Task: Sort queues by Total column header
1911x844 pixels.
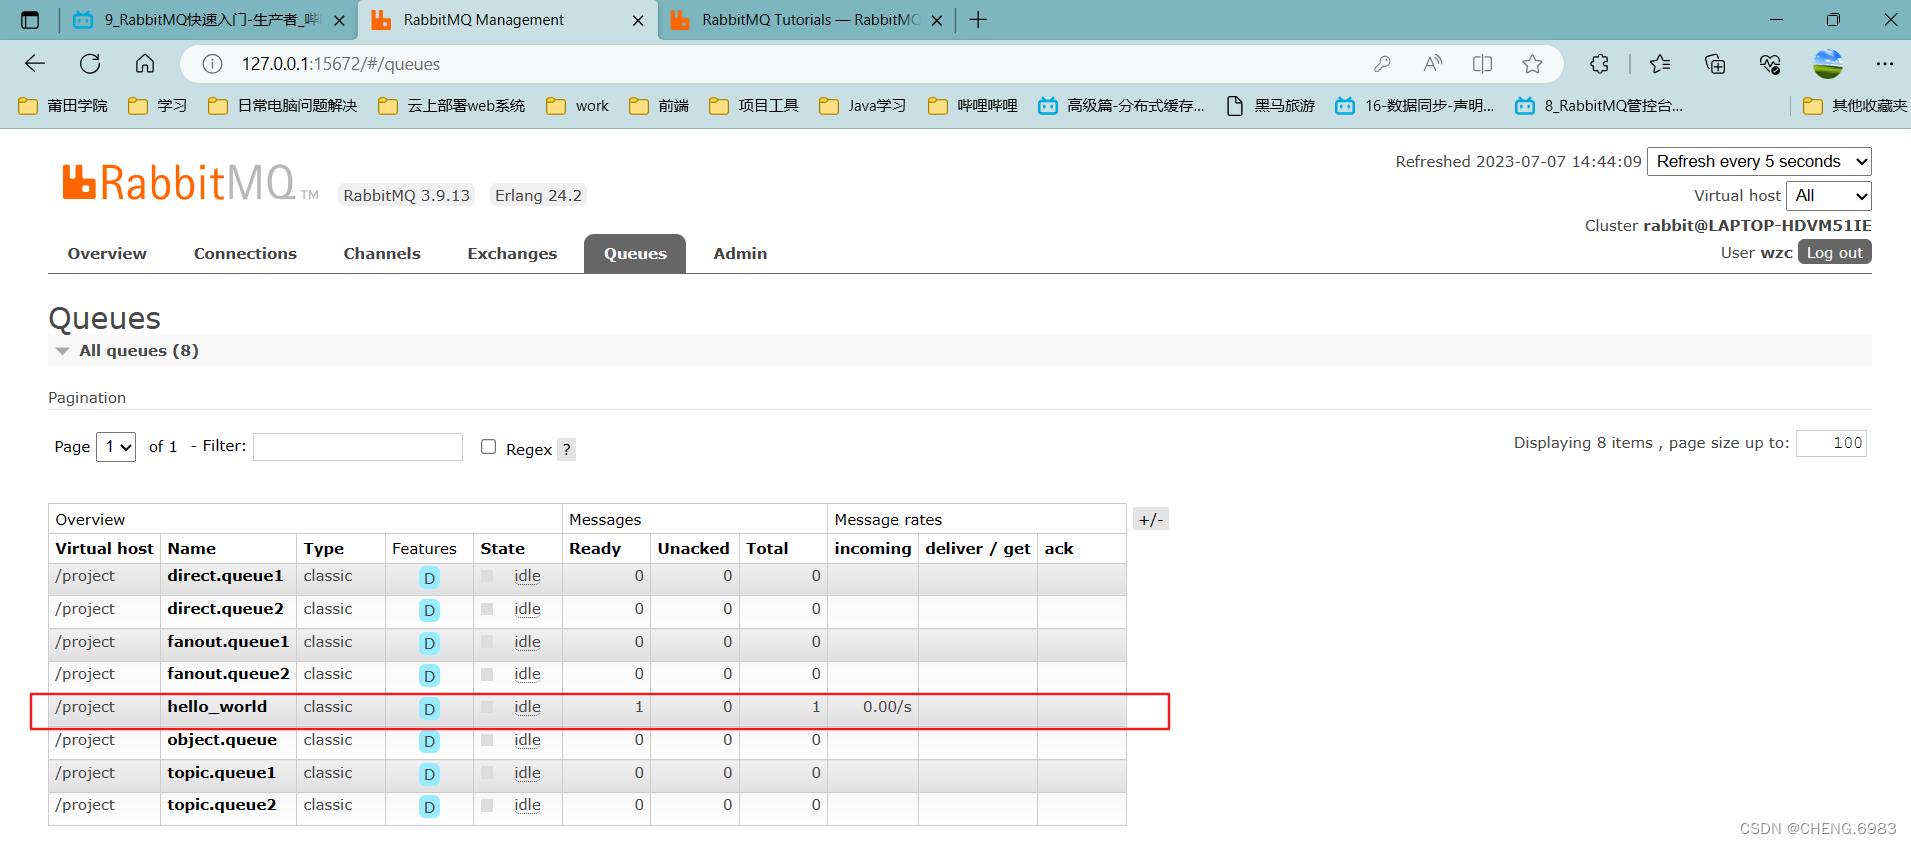Action: point(767,549)
